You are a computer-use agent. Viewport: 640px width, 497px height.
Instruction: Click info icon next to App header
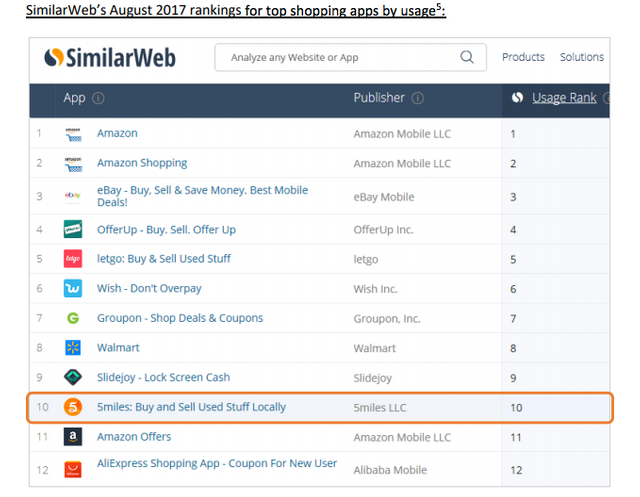(98, 99)
